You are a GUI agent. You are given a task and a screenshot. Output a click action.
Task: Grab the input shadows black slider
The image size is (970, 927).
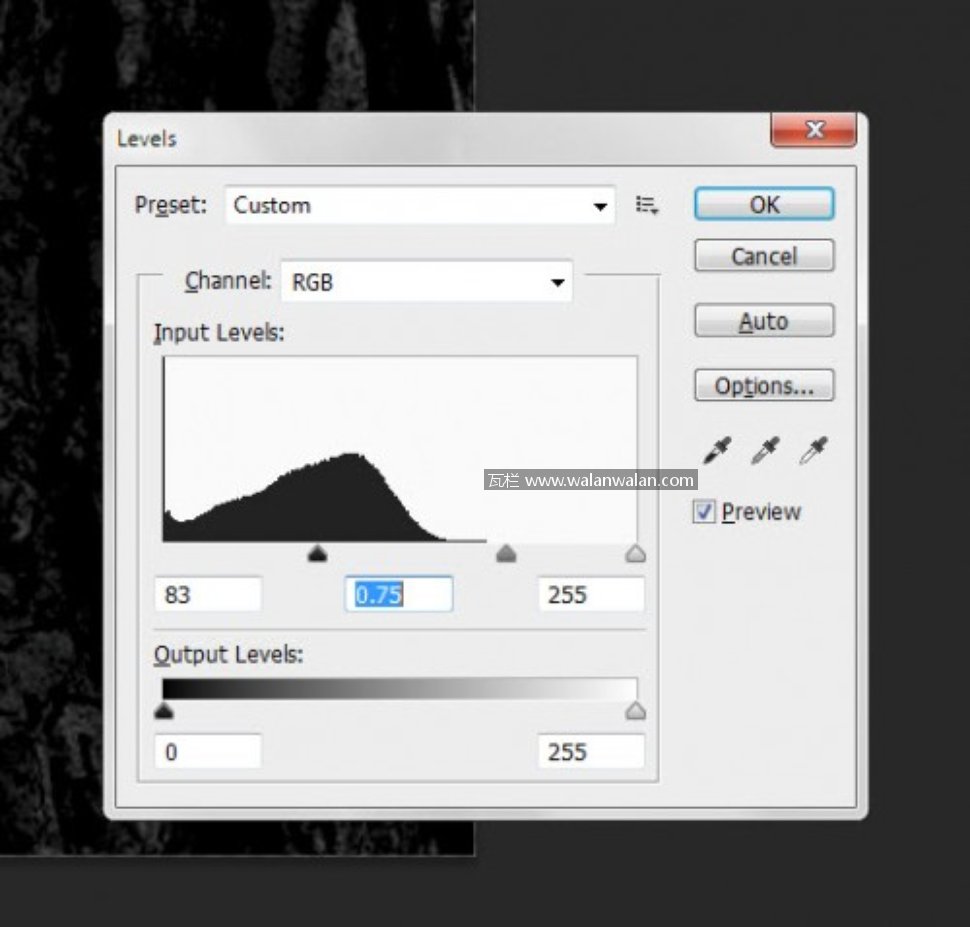pos(317,554)
